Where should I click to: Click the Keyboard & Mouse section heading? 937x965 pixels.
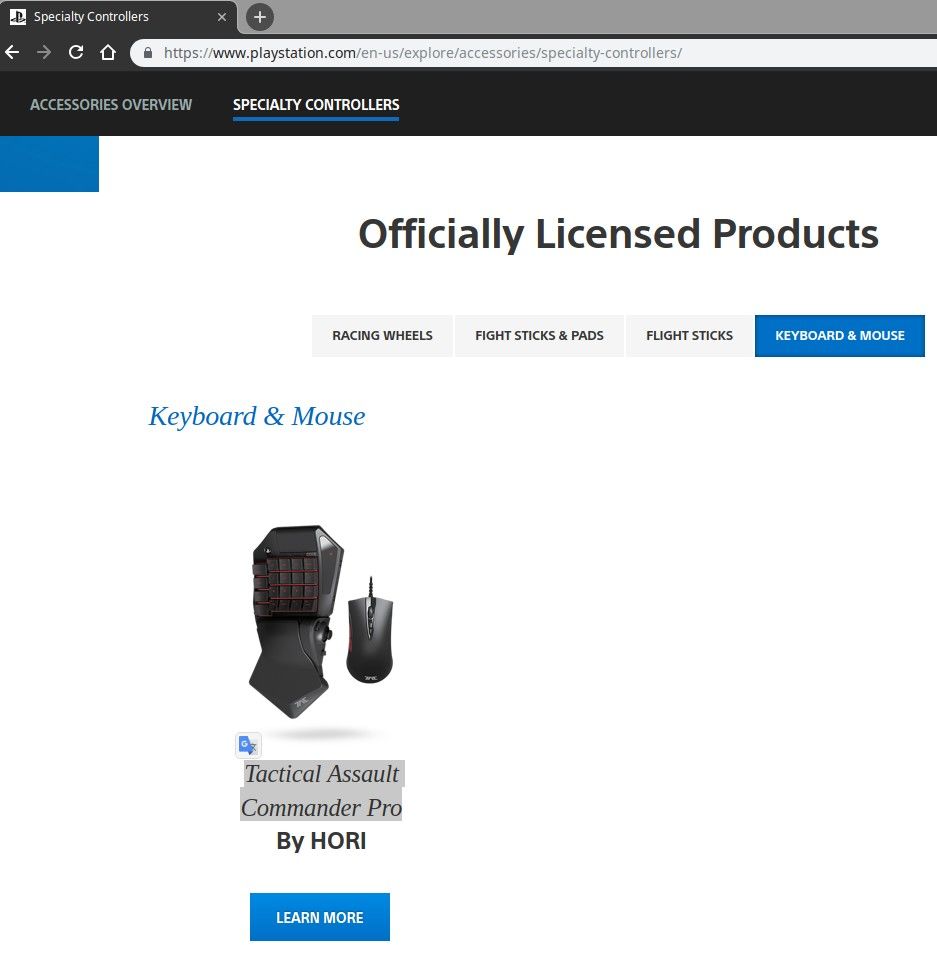pyautogui.click(x=257, y=416)
